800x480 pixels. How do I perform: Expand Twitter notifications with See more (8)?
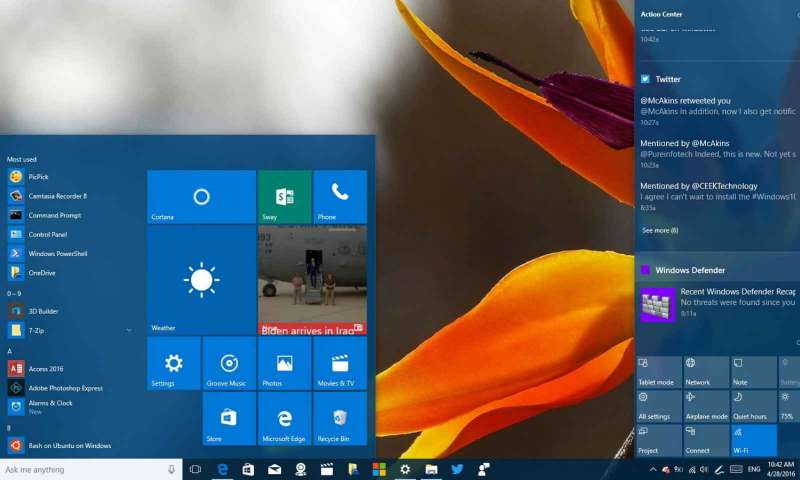660,231
